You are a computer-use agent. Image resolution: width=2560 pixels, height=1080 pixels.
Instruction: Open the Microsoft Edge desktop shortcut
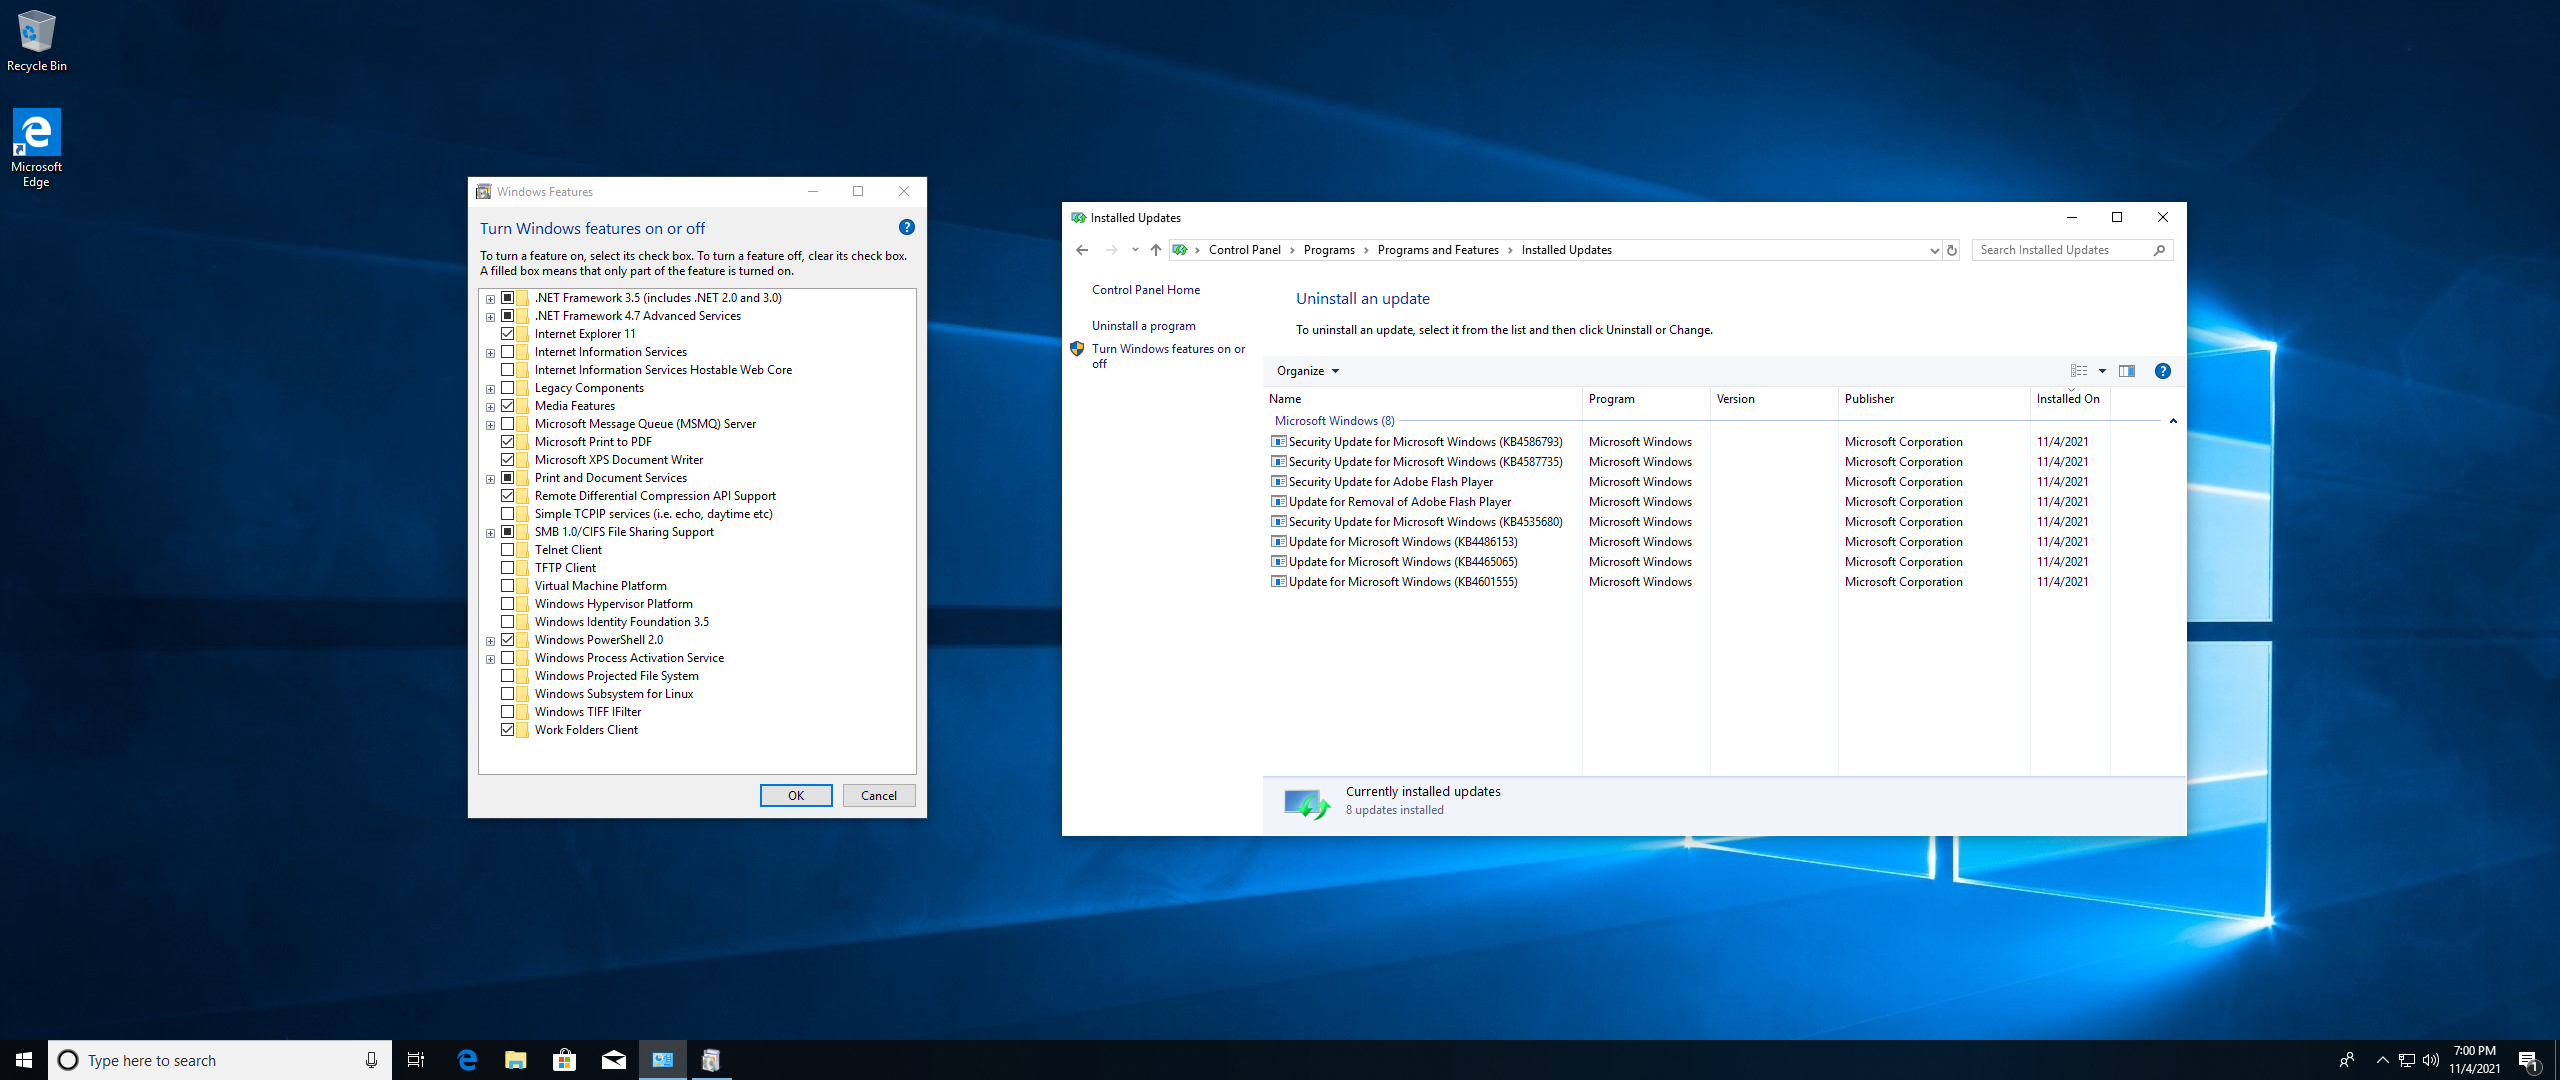tap(36, 148)
